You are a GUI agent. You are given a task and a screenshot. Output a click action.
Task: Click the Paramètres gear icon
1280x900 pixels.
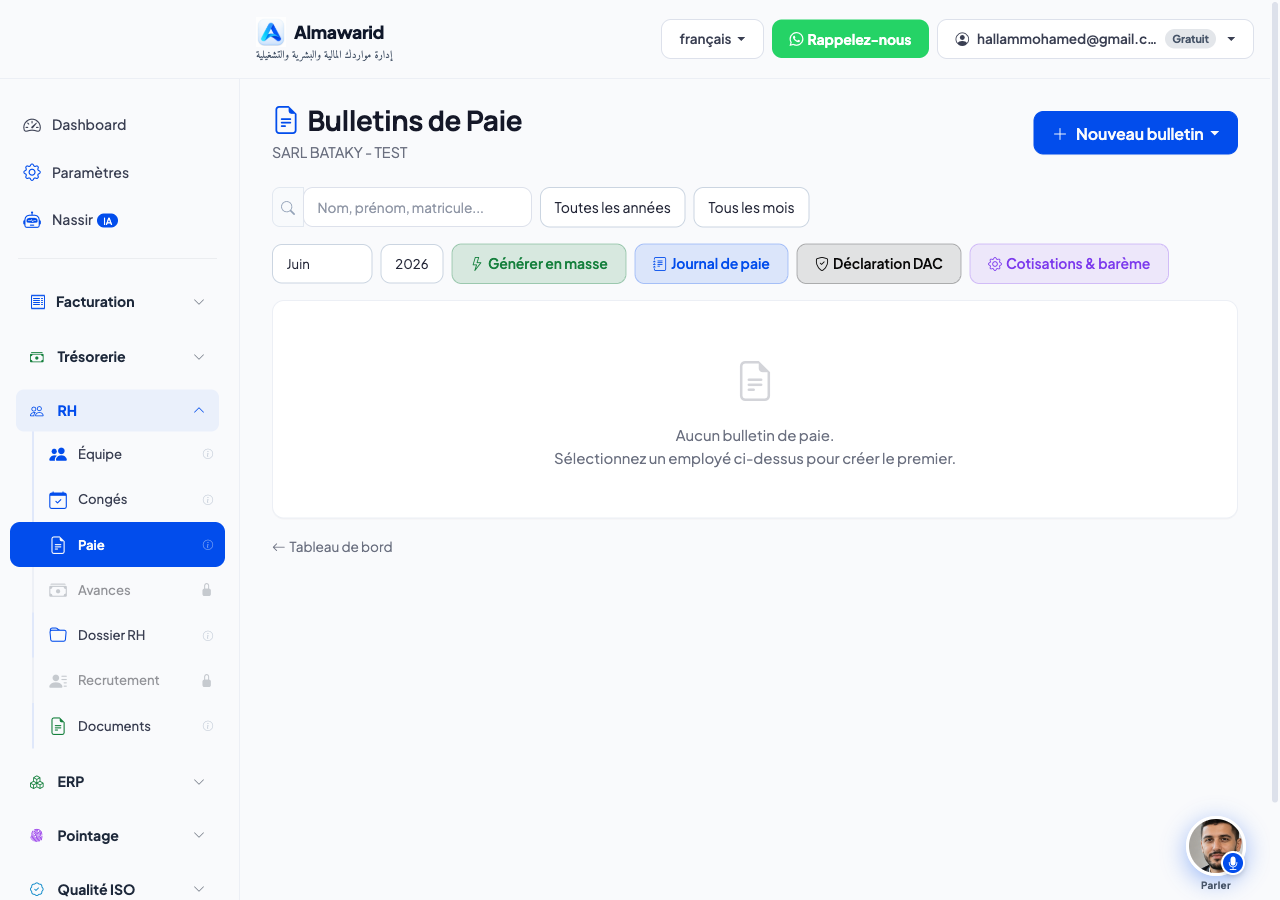pos(32,173)
